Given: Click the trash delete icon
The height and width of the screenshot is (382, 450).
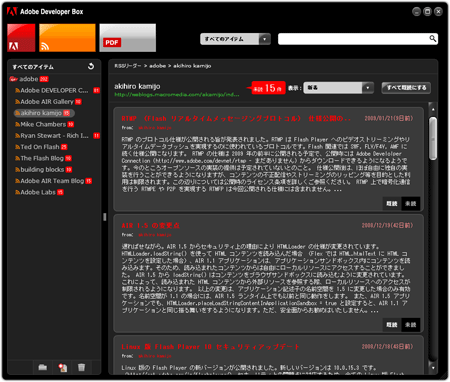Looking at the screenshot, I should point(81,367).
